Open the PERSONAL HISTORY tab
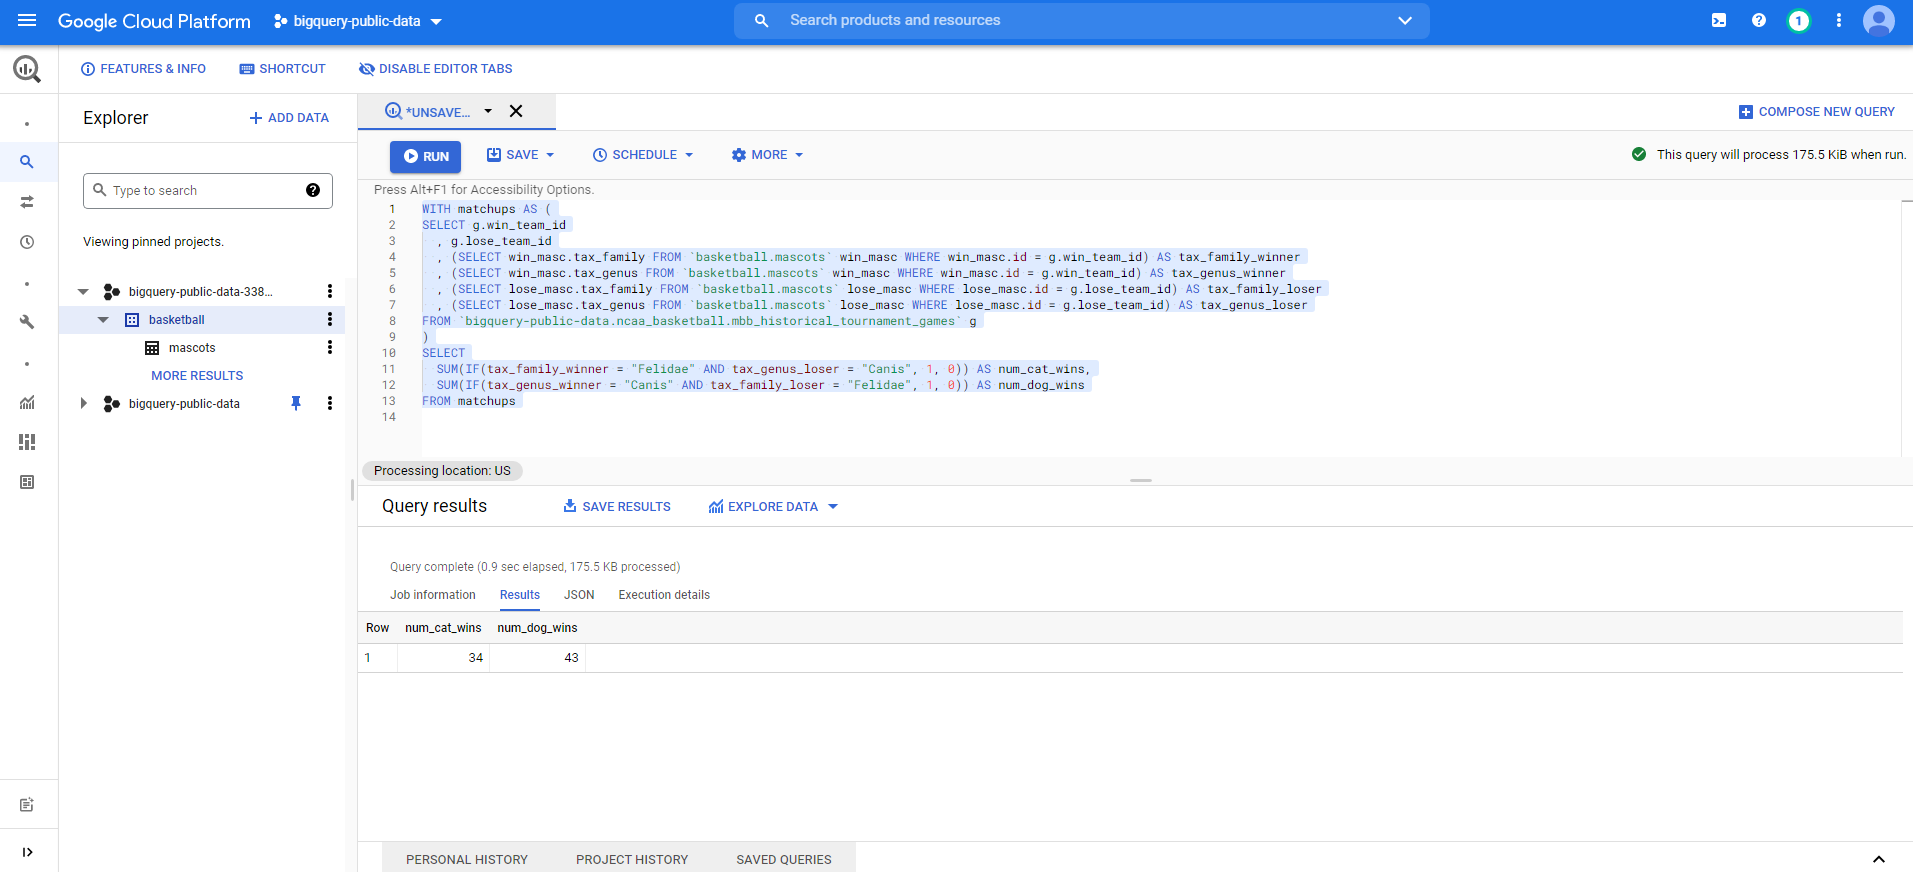 467,859
